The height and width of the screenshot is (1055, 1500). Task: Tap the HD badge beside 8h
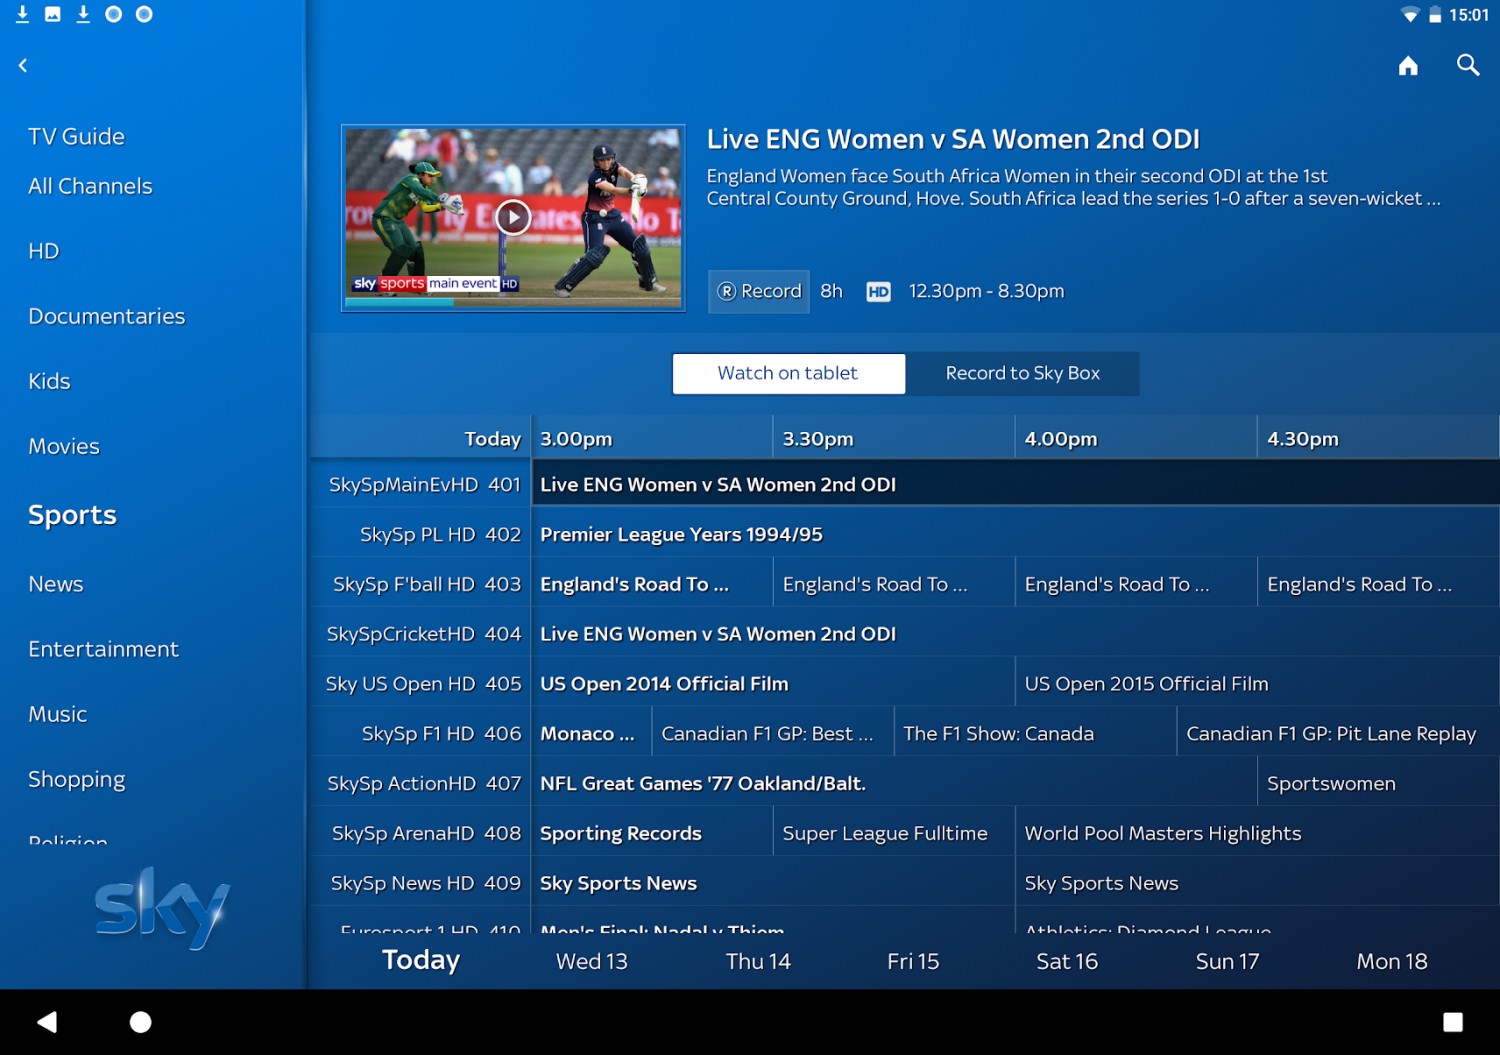[878, 292]
